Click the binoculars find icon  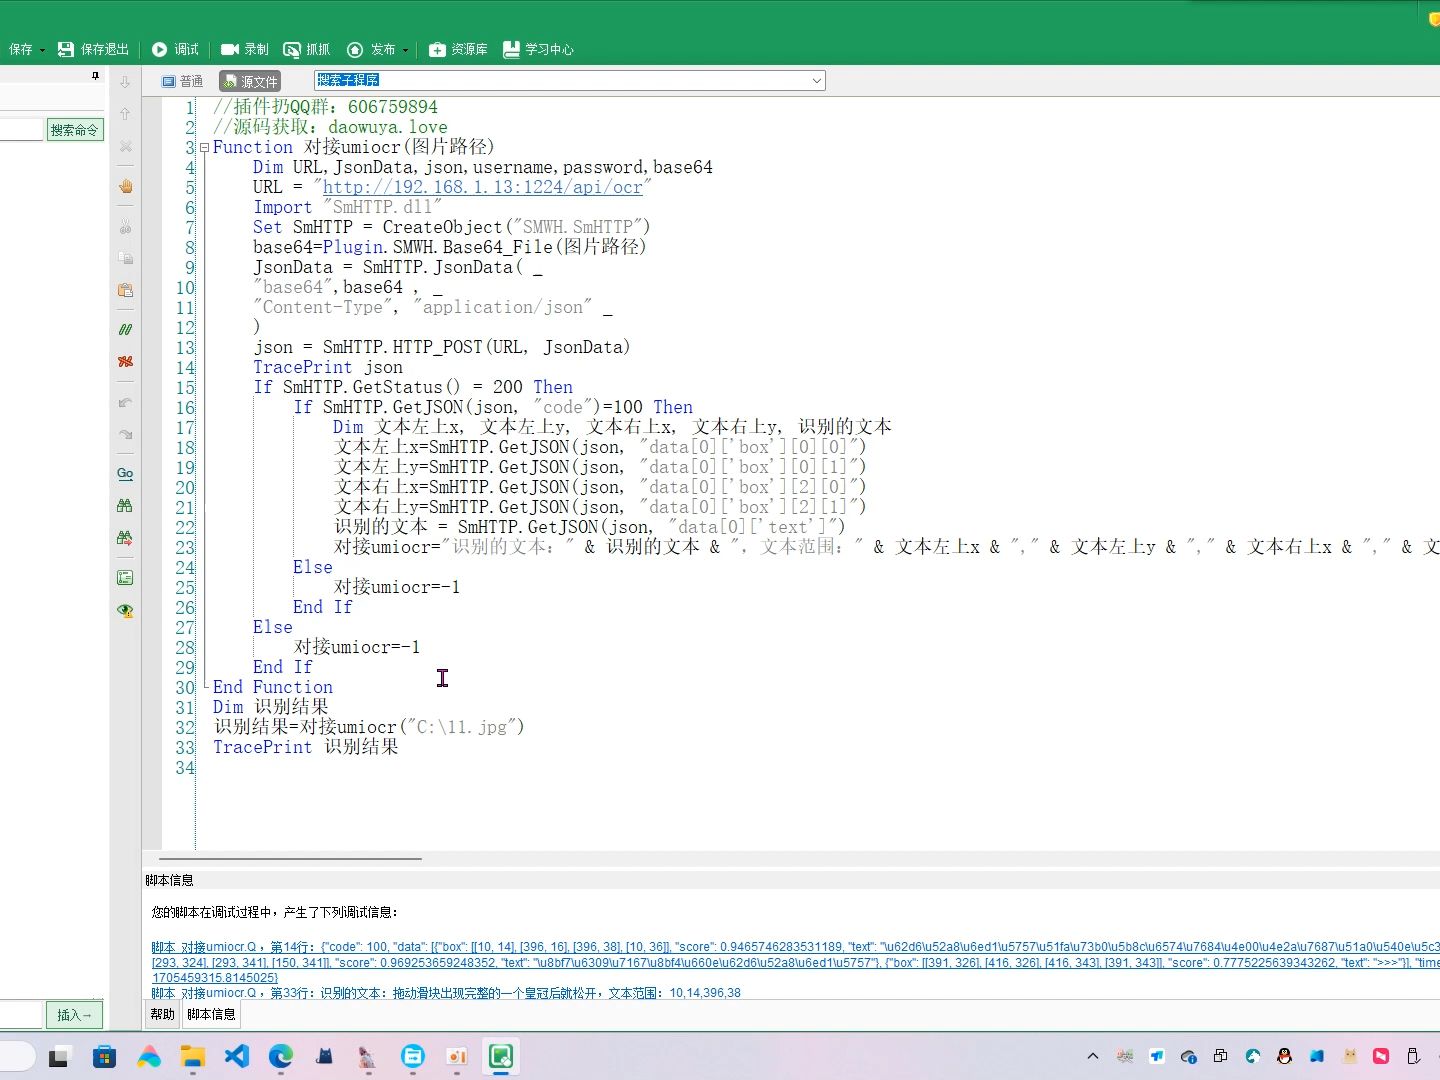click(x=125, y=505)
